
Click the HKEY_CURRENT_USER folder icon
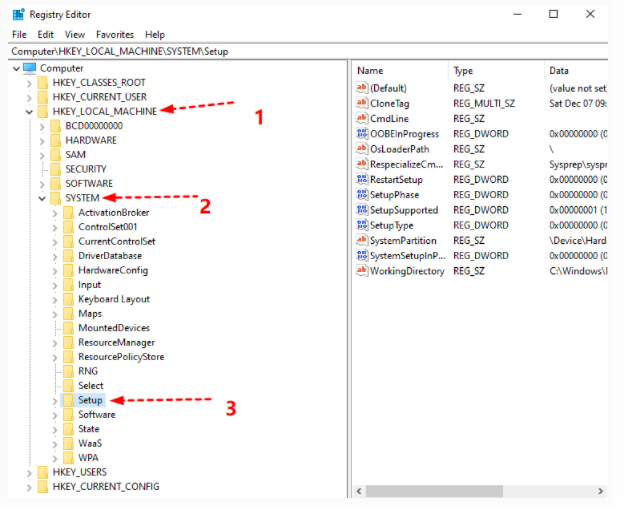pos(43,97)
